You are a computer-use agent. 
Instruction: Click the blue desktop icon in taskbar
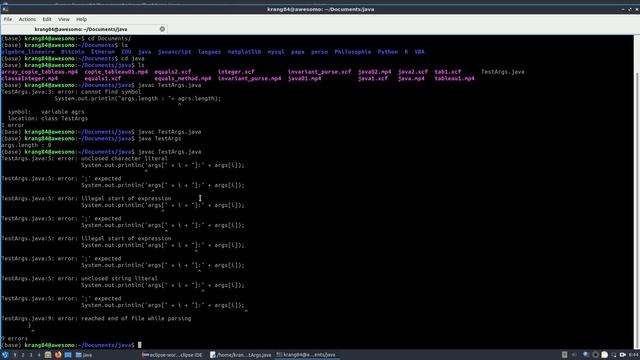tap(68, 355)
